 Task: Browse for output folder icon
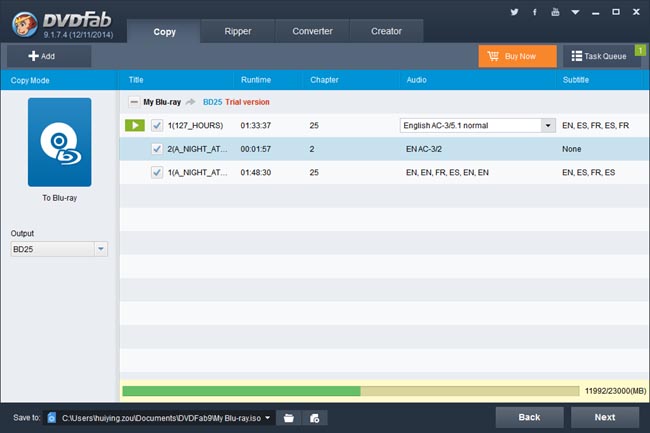(x=289, y=418)
